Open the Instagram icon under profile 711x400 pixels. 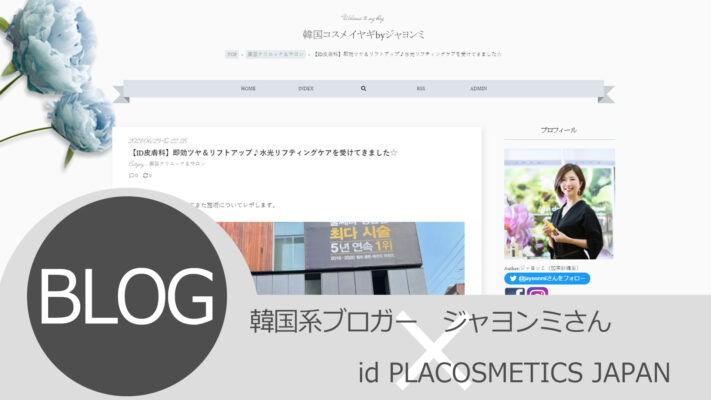click(x=537, y=292)
